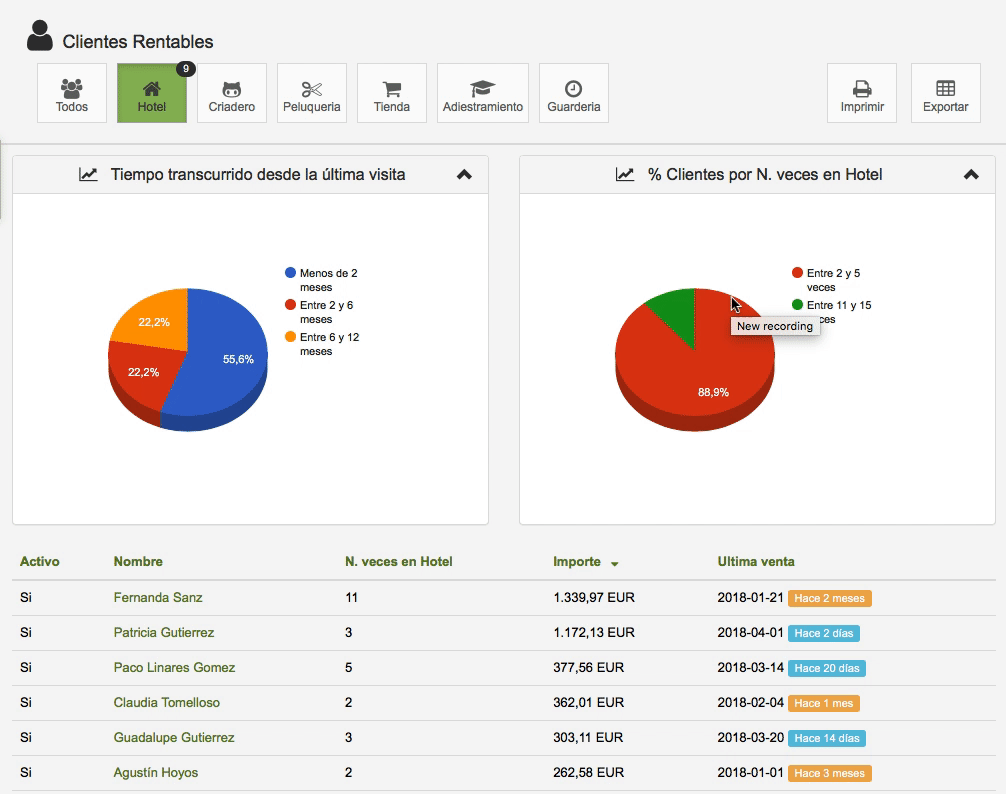The image size is (1006, 794).
Task: Collapse the % Clientes por veces panel
Action: coord(971,174)
